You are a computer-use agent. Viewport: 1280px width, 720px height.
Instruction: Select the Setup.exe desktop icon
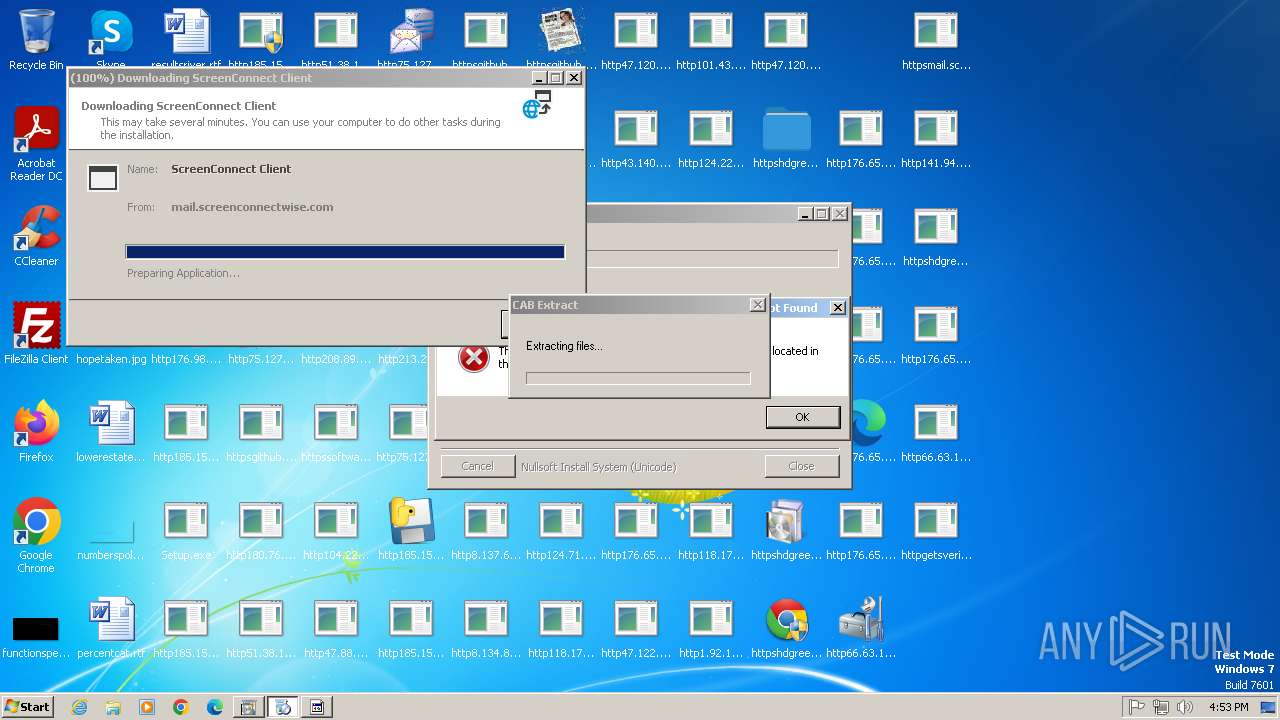(186, 530)
